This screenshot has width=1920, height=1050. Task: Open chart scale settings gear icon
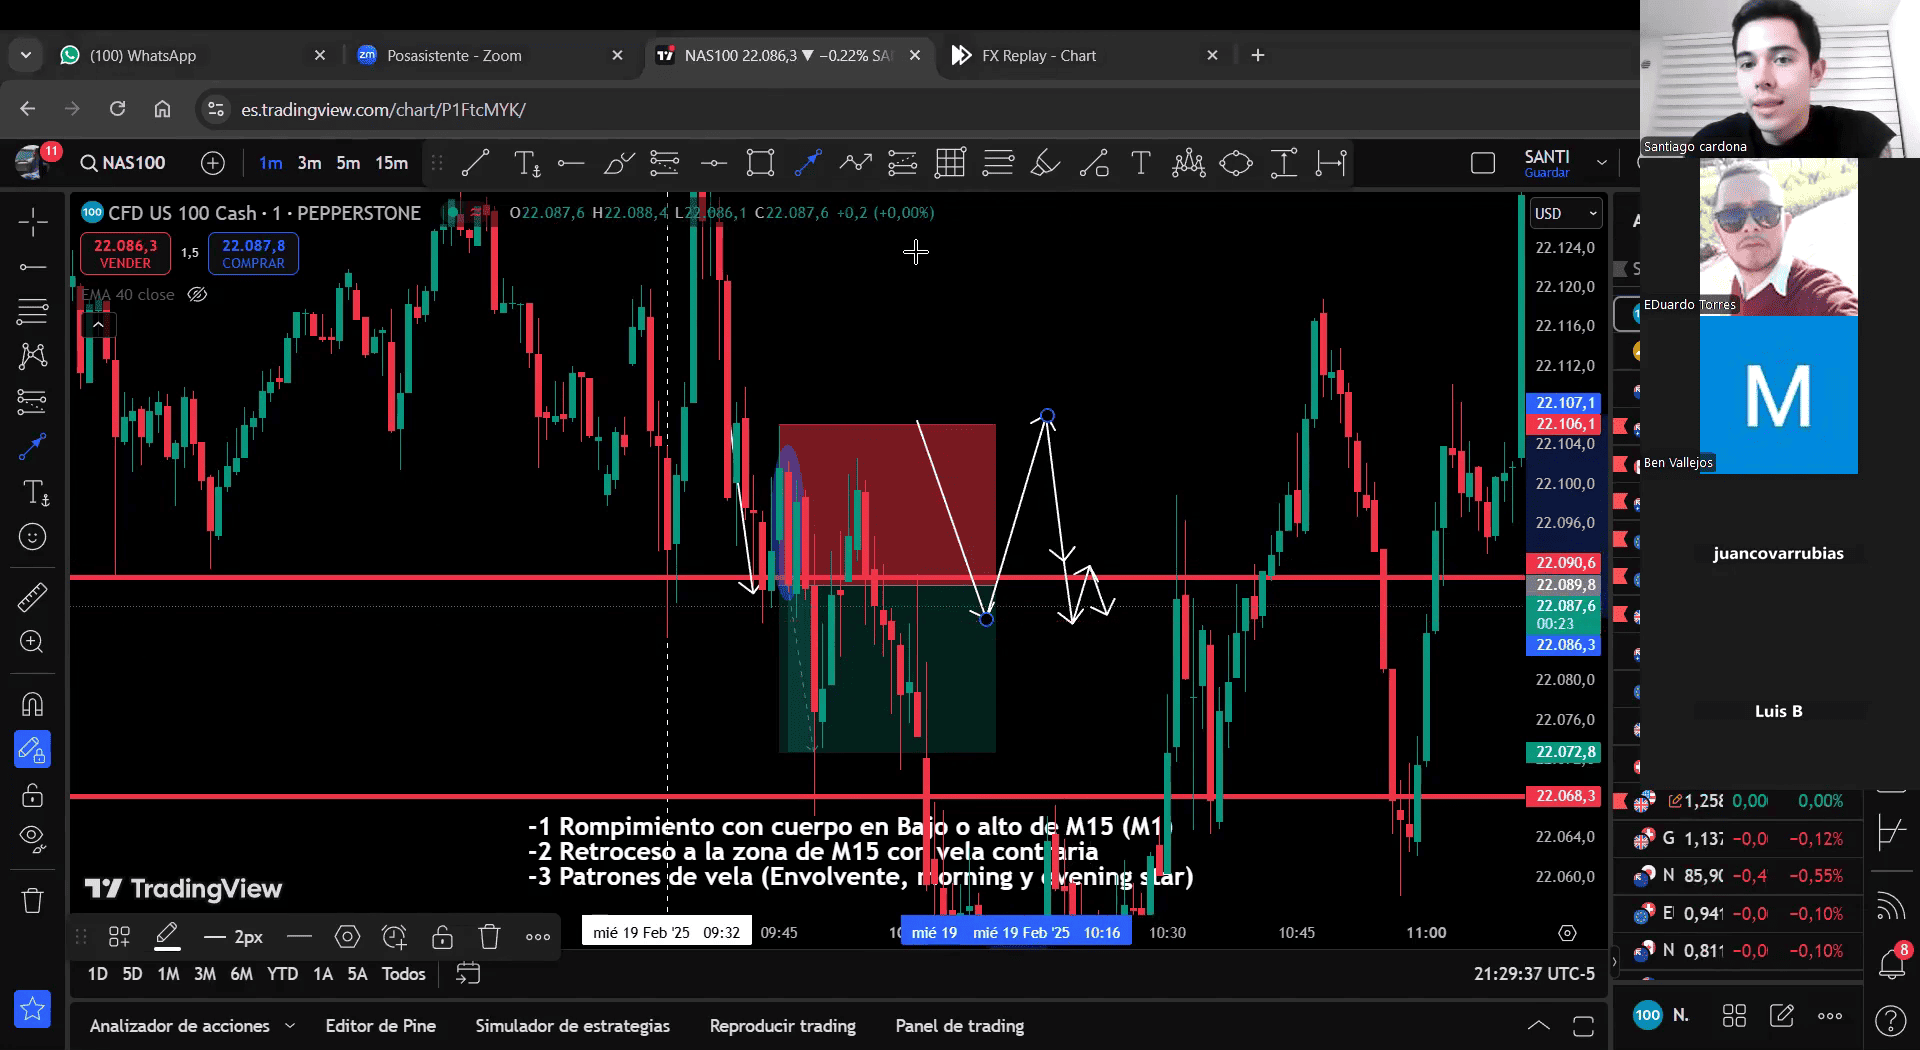1567,933
